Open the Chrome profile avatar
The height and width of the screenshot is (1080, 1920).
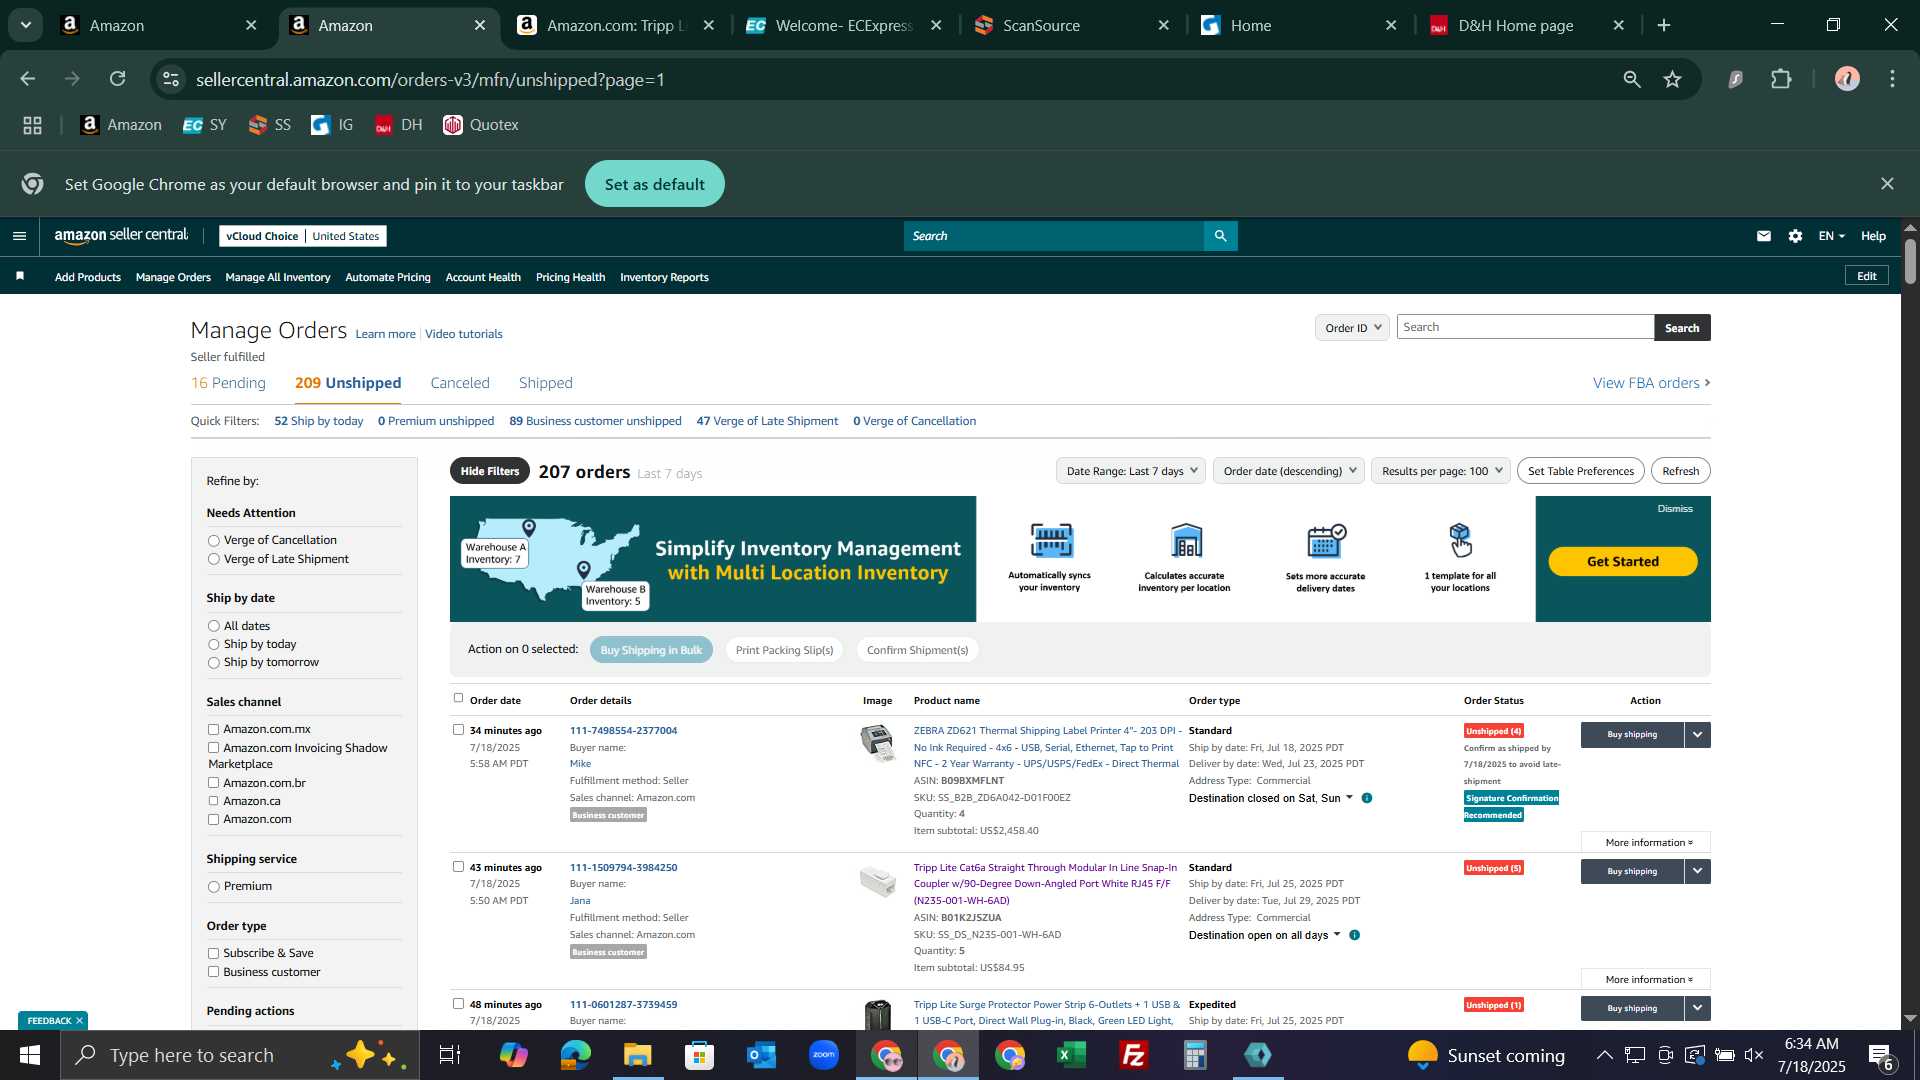[1847, 79]
